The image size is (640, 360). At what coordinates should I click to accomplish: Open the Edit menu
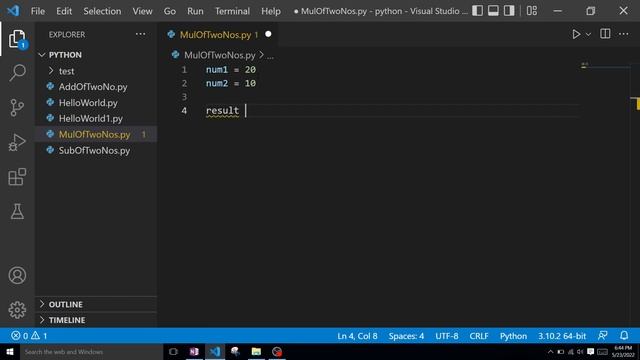click(x=64, y=11)
